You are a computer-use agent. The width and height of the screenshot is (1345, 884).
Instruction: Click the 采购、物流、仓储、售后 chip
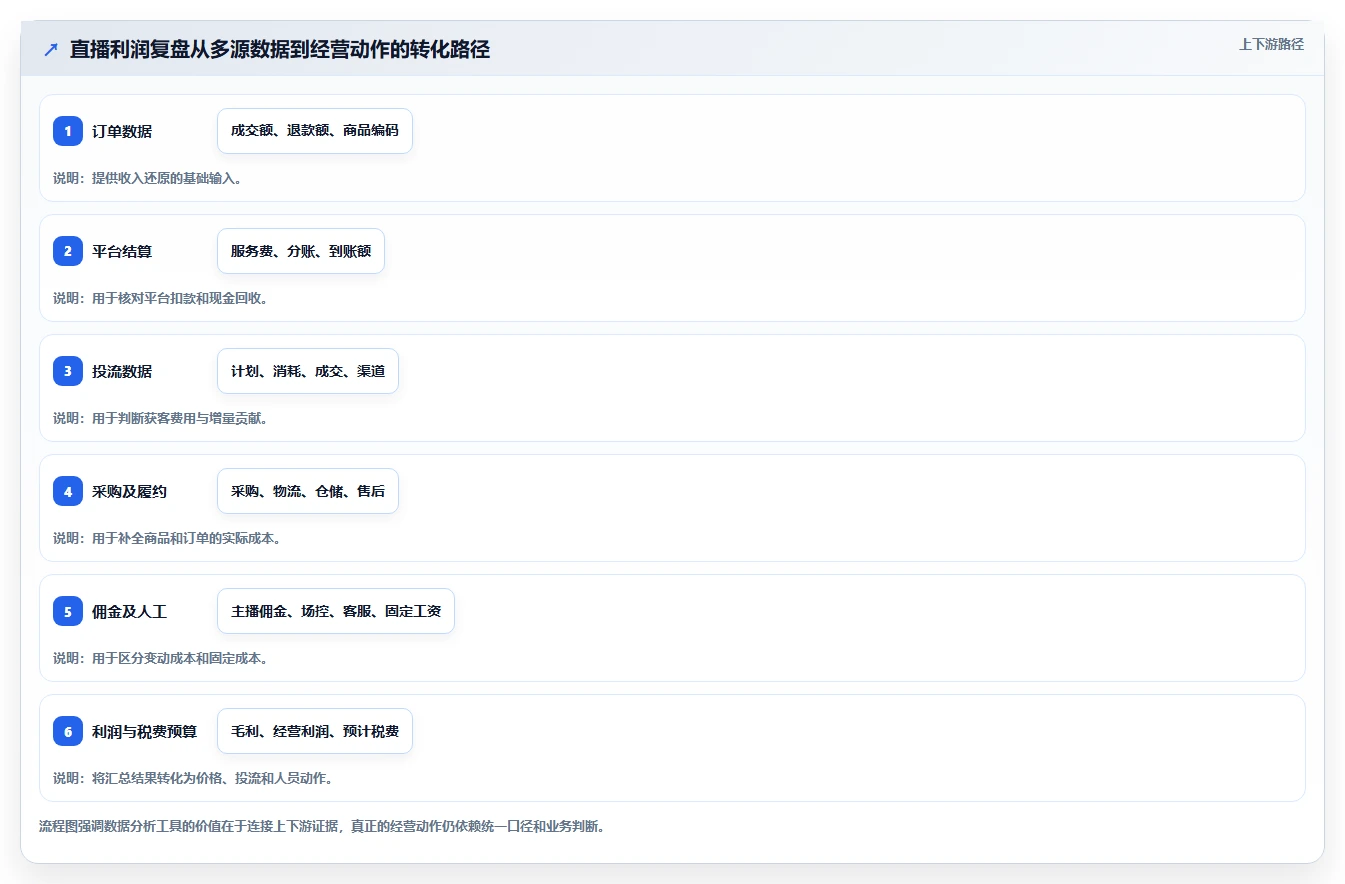click(x=308, y=491)
